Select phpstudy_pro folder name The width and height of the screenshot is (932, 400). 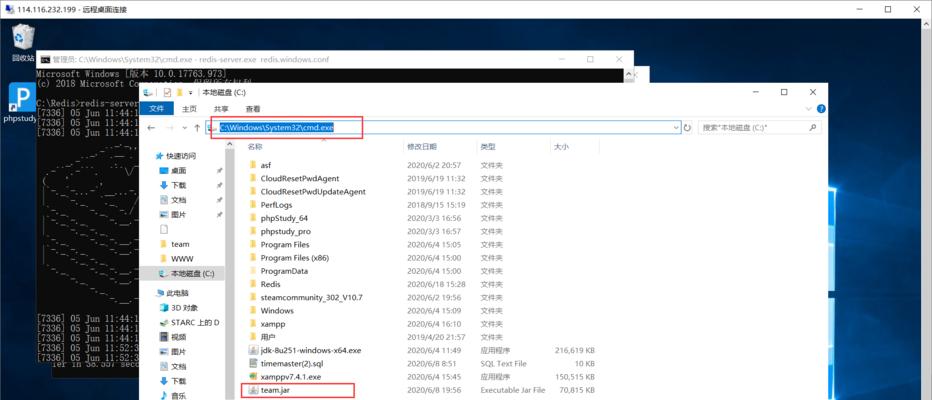[x=285, y=231]
